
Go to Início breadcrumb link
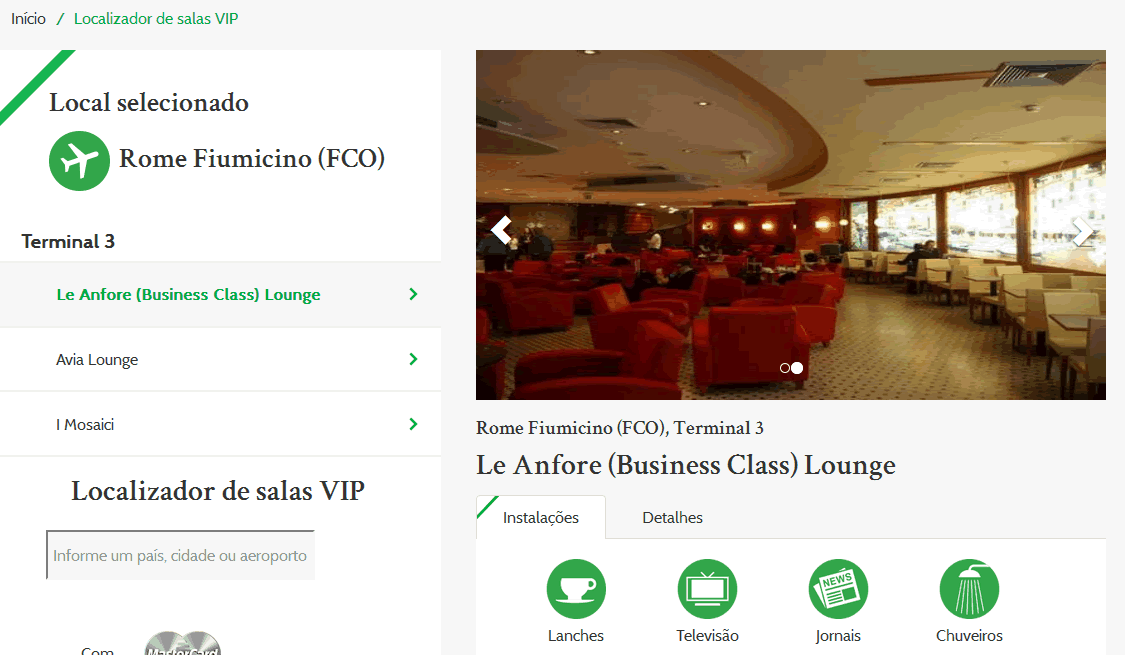point(28,19)
